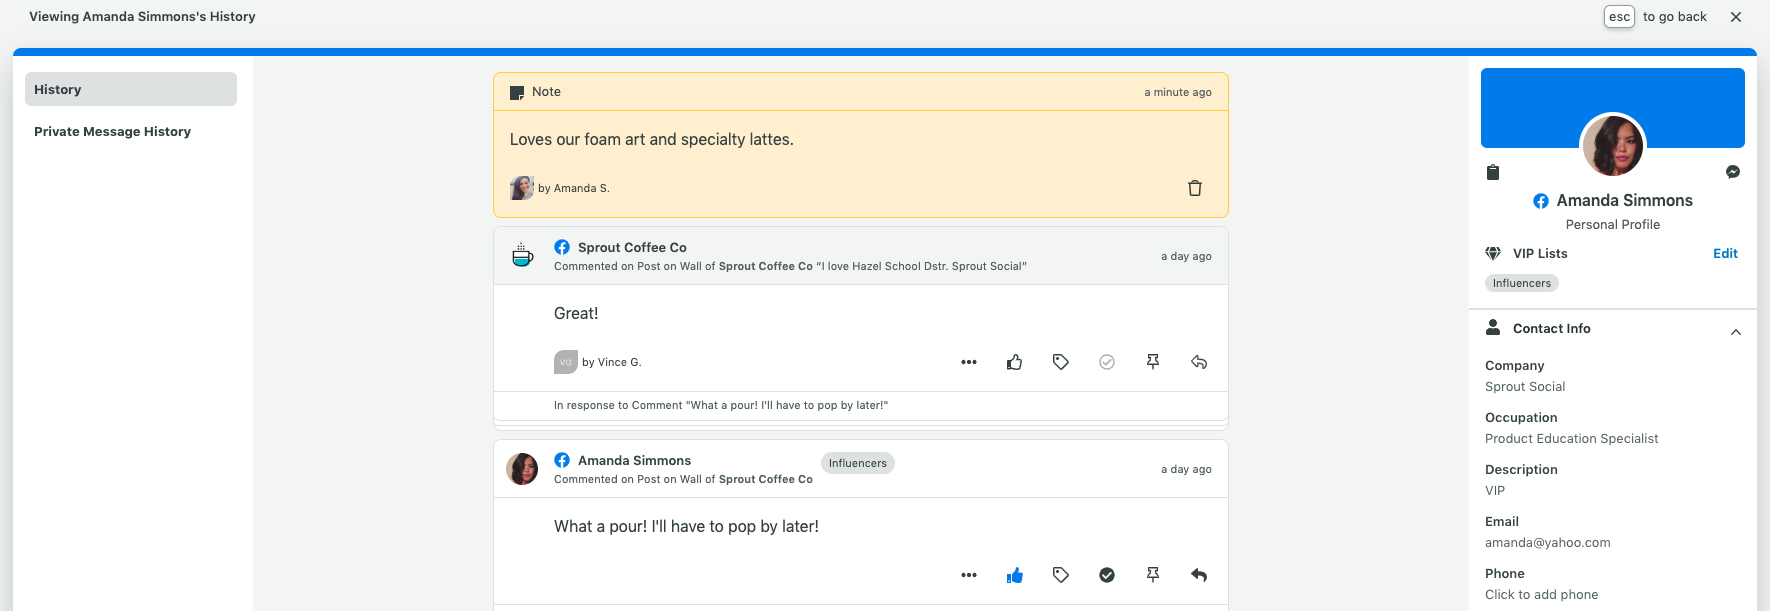Open Sprout Coffee Co name in the Great! post header
This screenshot has height=611, width=1770.
632,247
